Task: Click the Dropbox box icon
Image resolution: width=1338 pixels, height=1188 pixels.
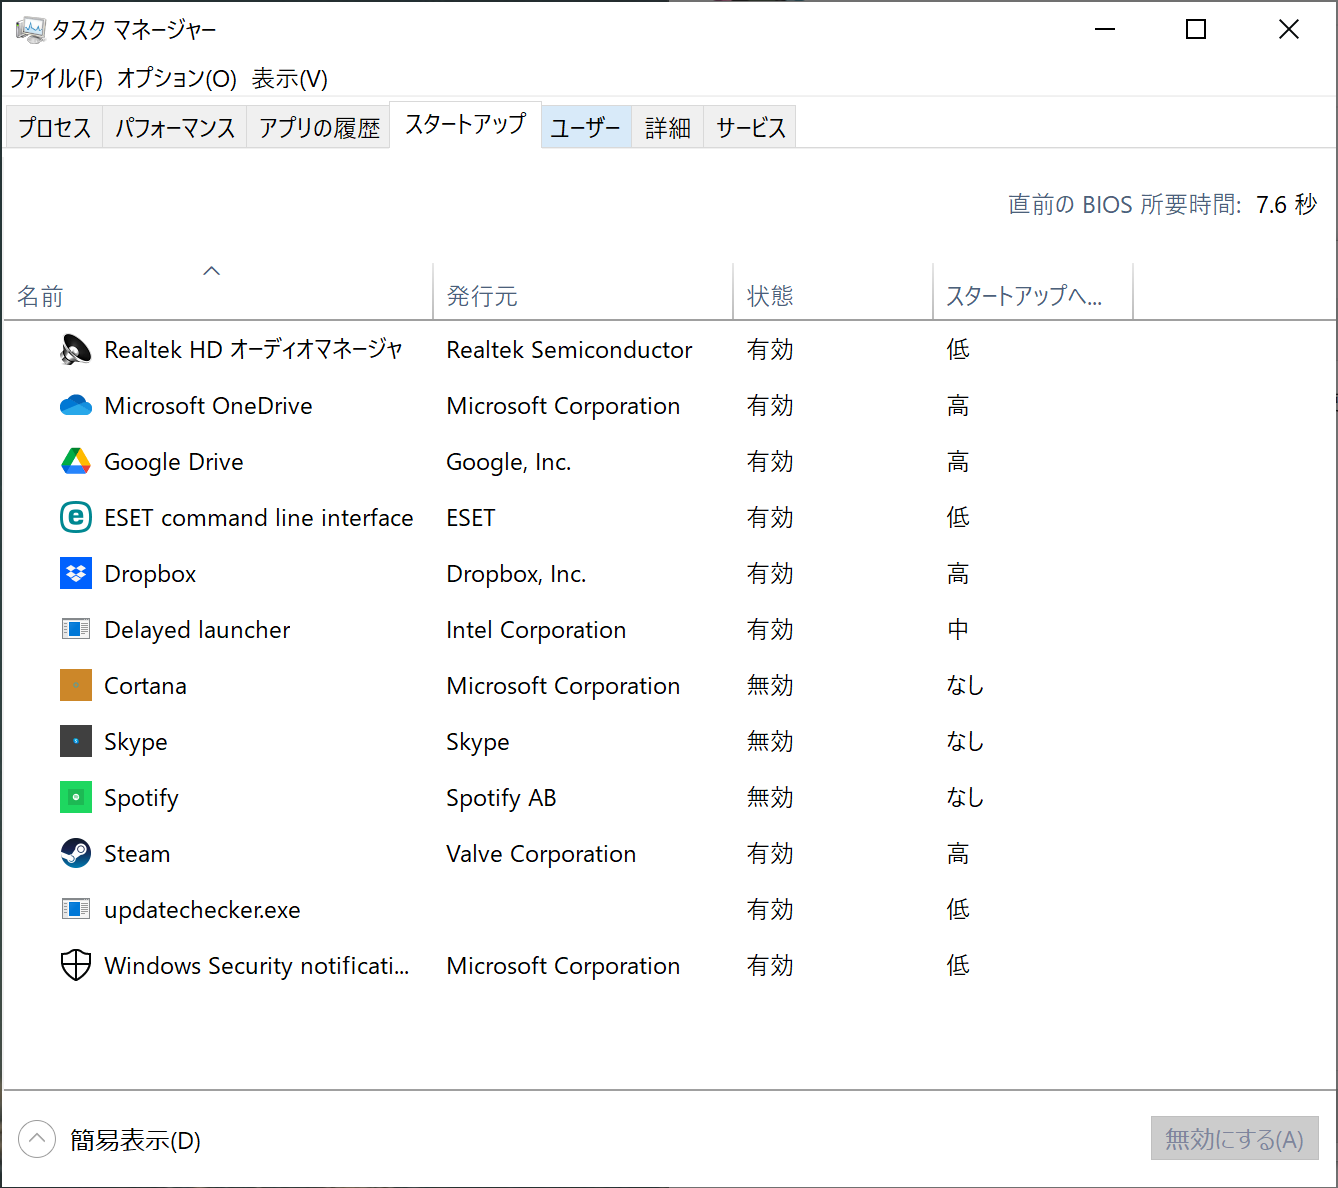Action: [x=76, y=573]
